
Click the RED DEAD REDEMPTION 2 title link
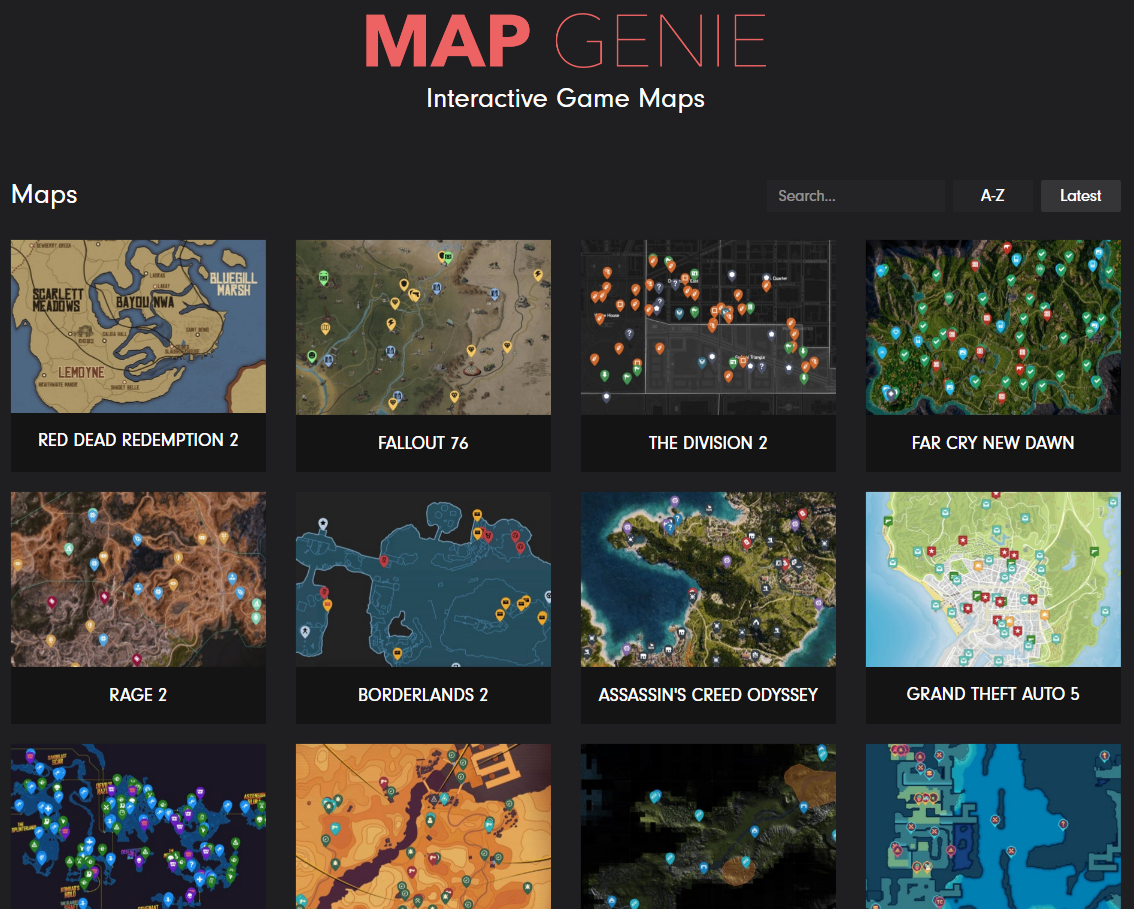pyautogui.click(x=138, y=440)
